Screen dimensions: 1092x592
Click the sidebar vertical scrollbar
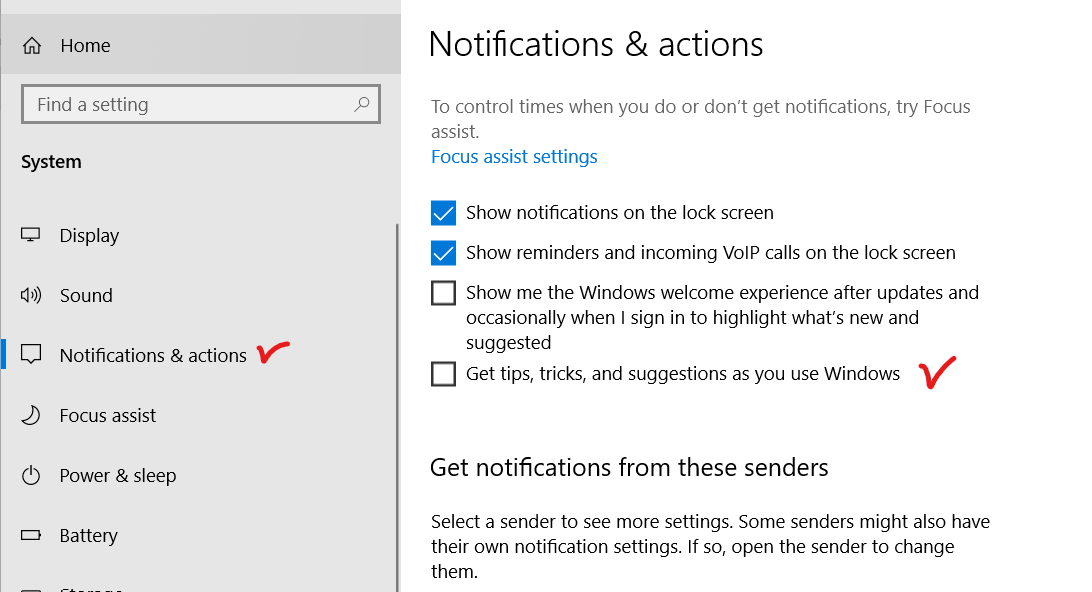[397, 400]
